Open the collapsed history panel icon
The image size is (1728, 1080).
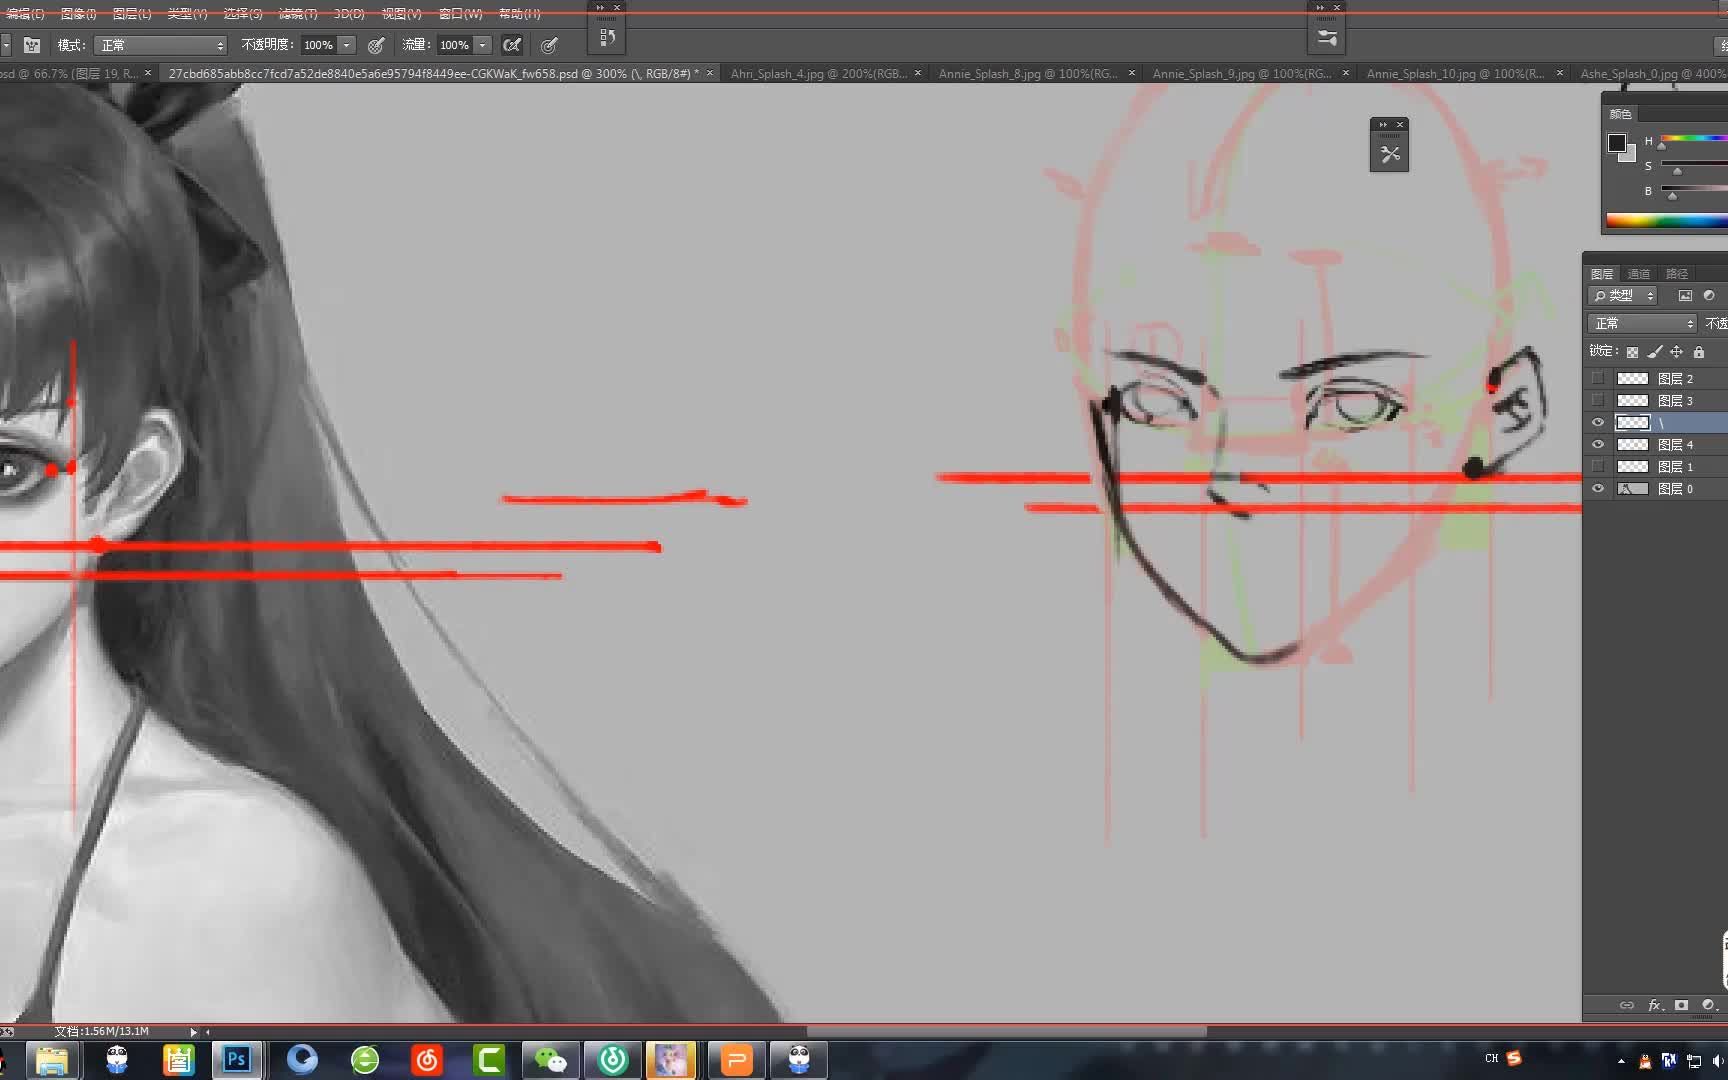click(607, 38)
